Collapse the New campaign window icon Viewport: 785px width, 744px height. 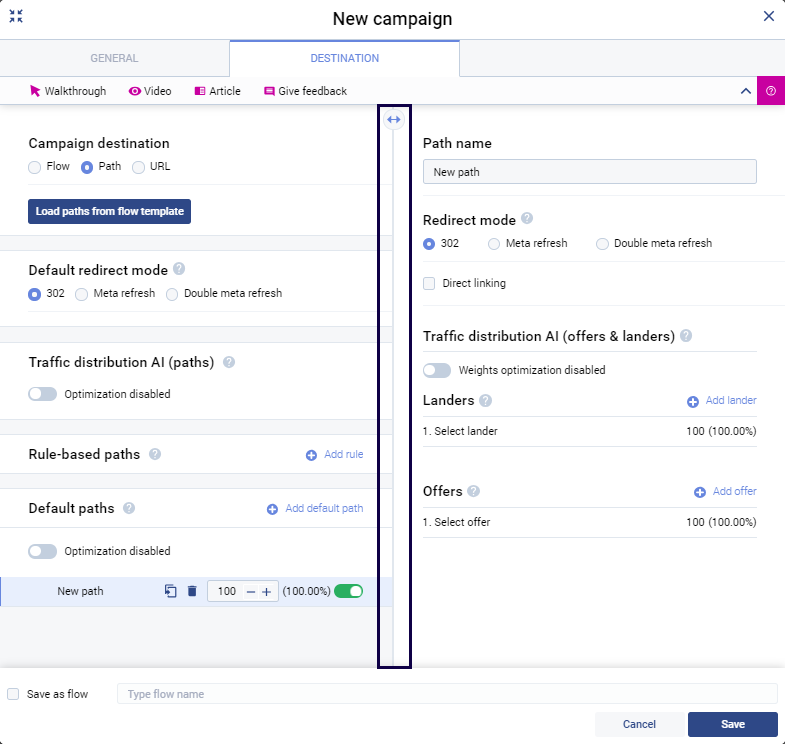click(16, 16)
